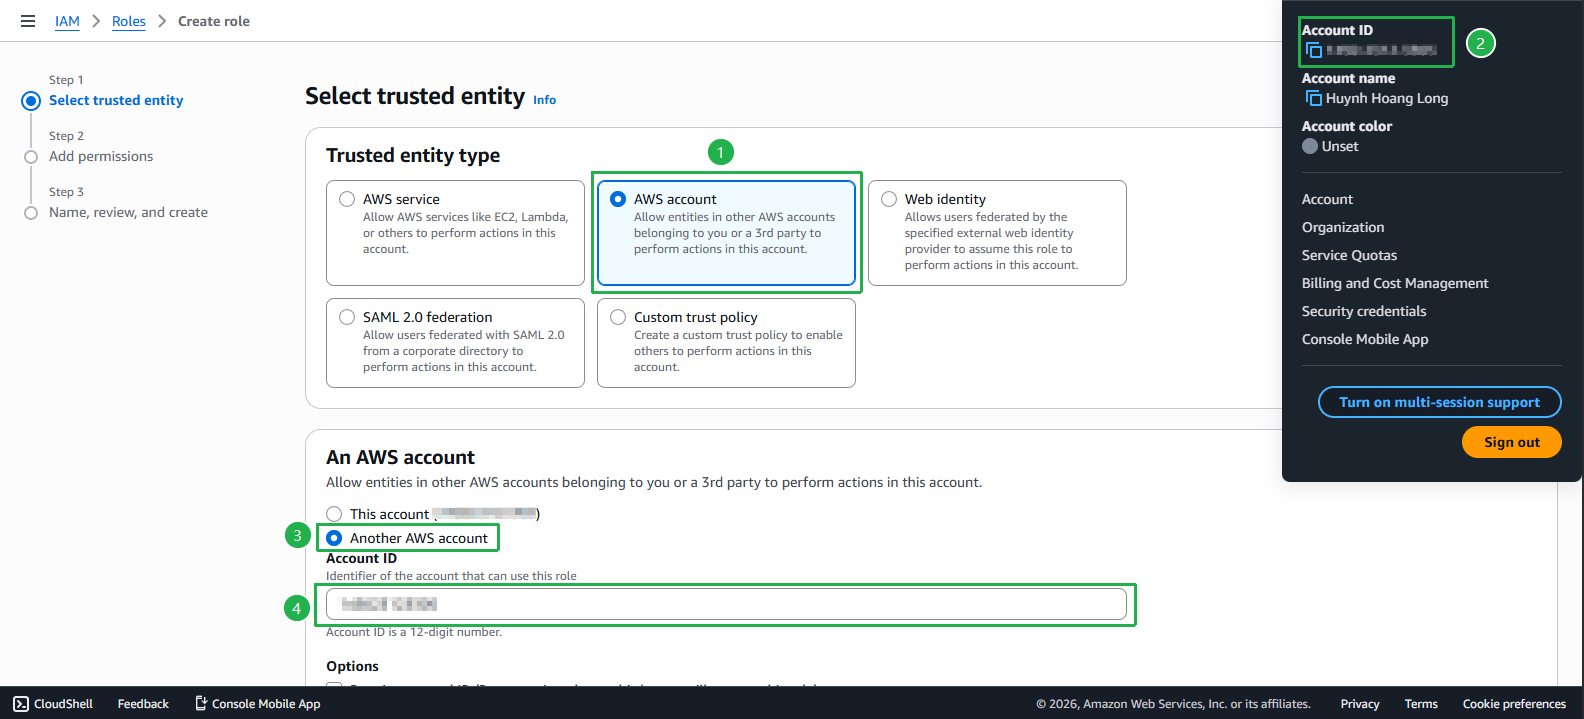
Task: Click the Name, review, and create step
Action: coord(128,212)
